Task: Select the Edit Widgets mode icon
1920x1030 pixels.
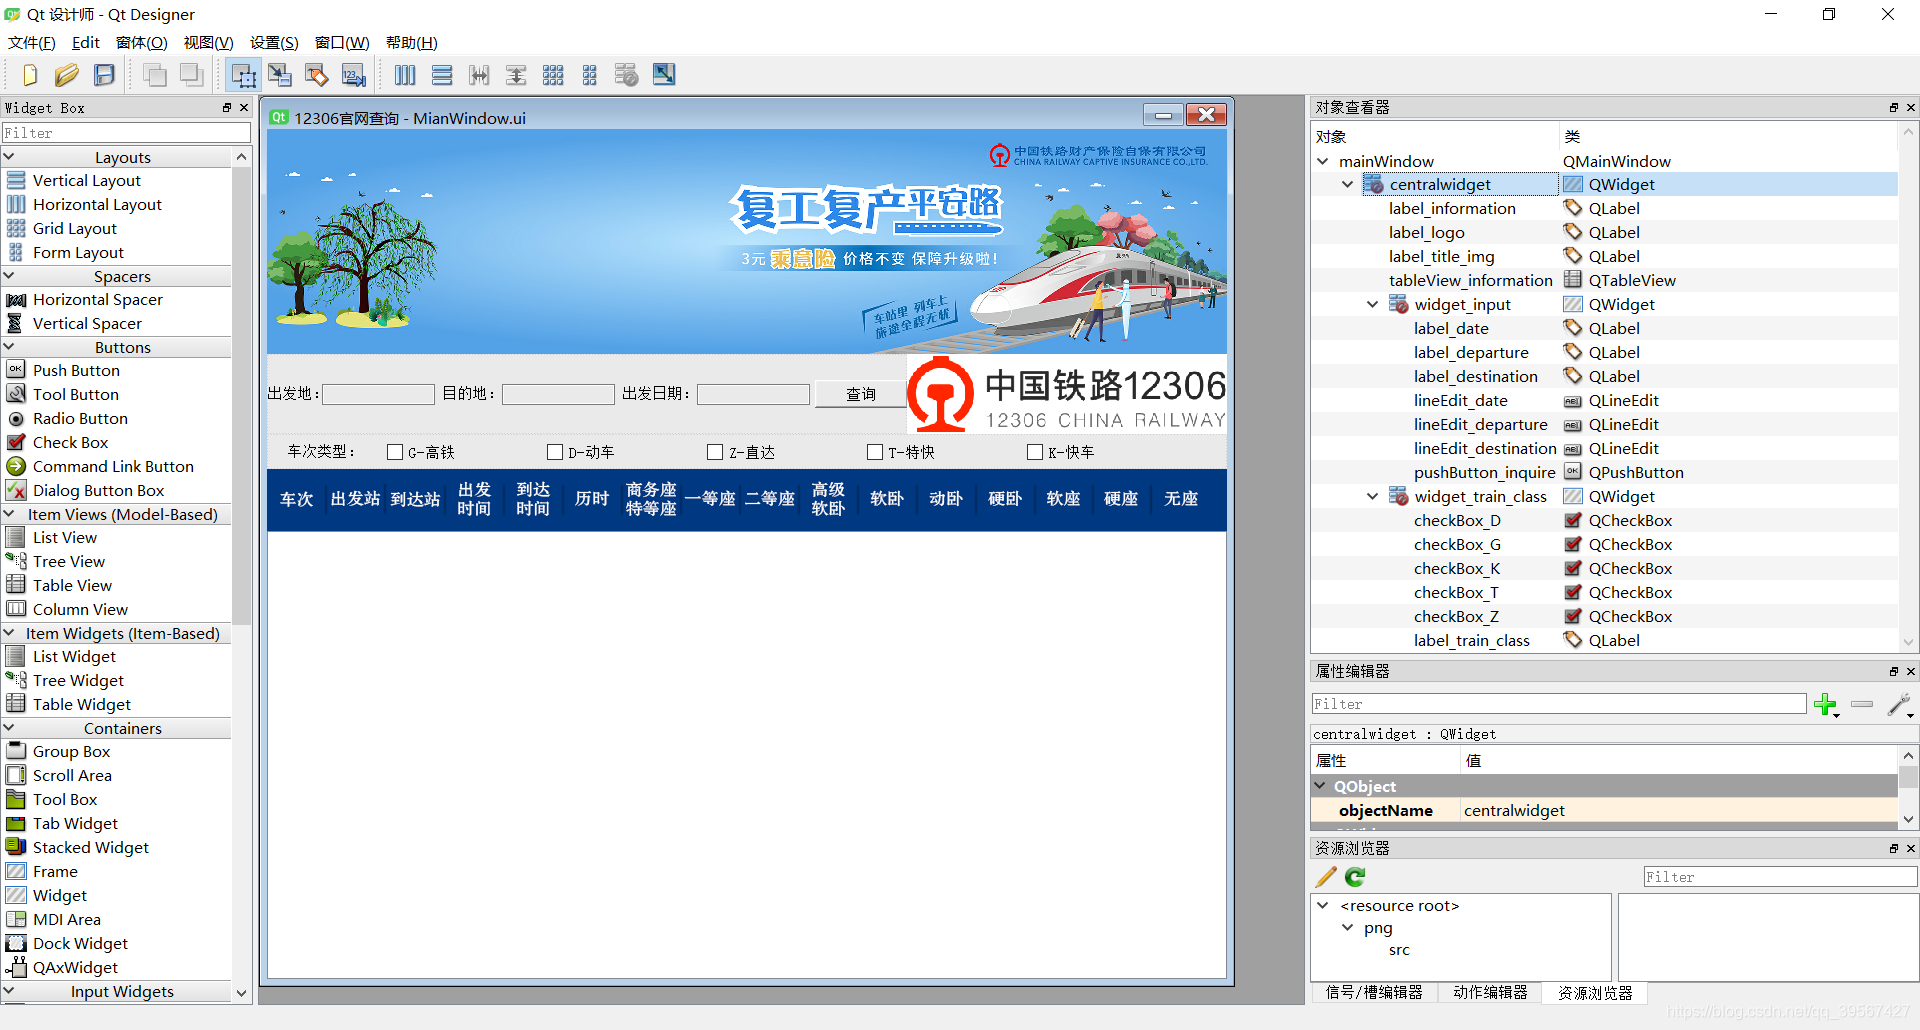Action: (x=243, y=75)
